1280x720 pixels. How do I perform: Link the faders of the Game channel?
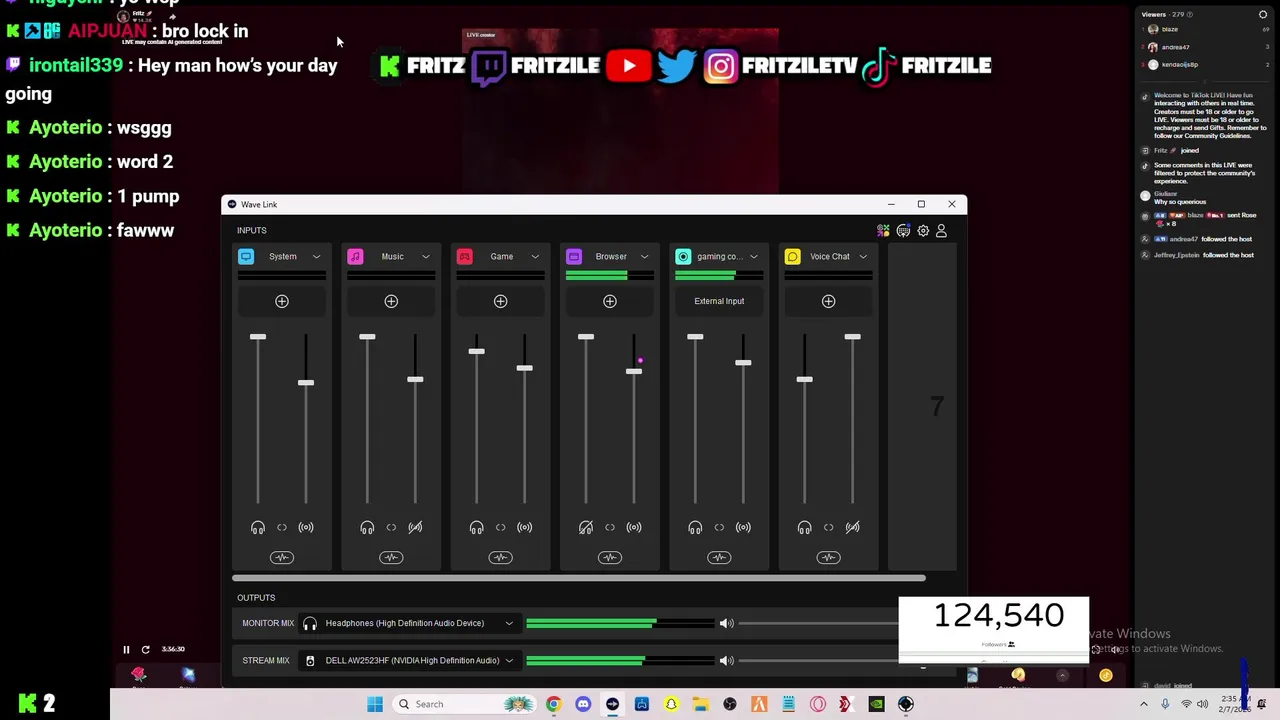click(x=500, y=527)
